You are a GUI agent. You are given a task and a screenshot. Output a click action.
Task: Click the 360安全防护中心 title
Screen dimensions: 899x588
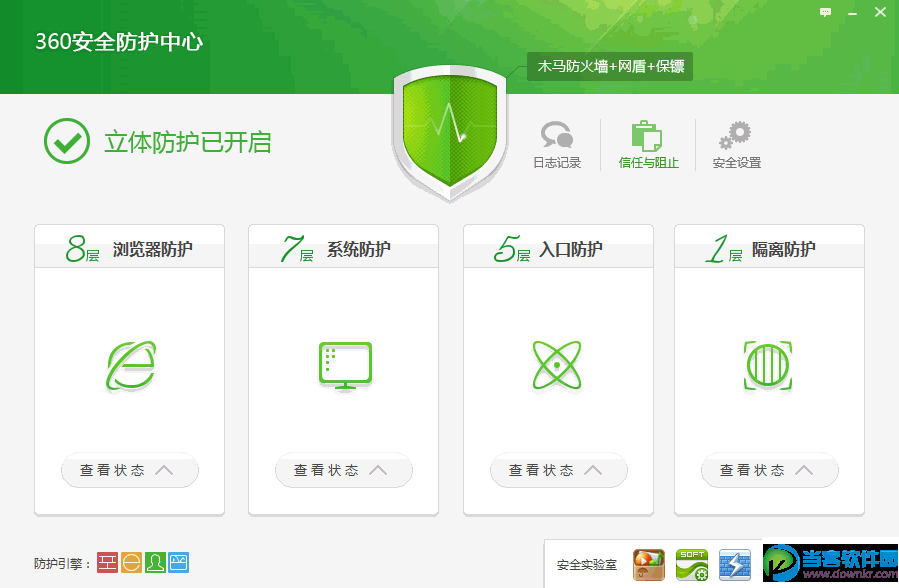(x=119, y=42)
